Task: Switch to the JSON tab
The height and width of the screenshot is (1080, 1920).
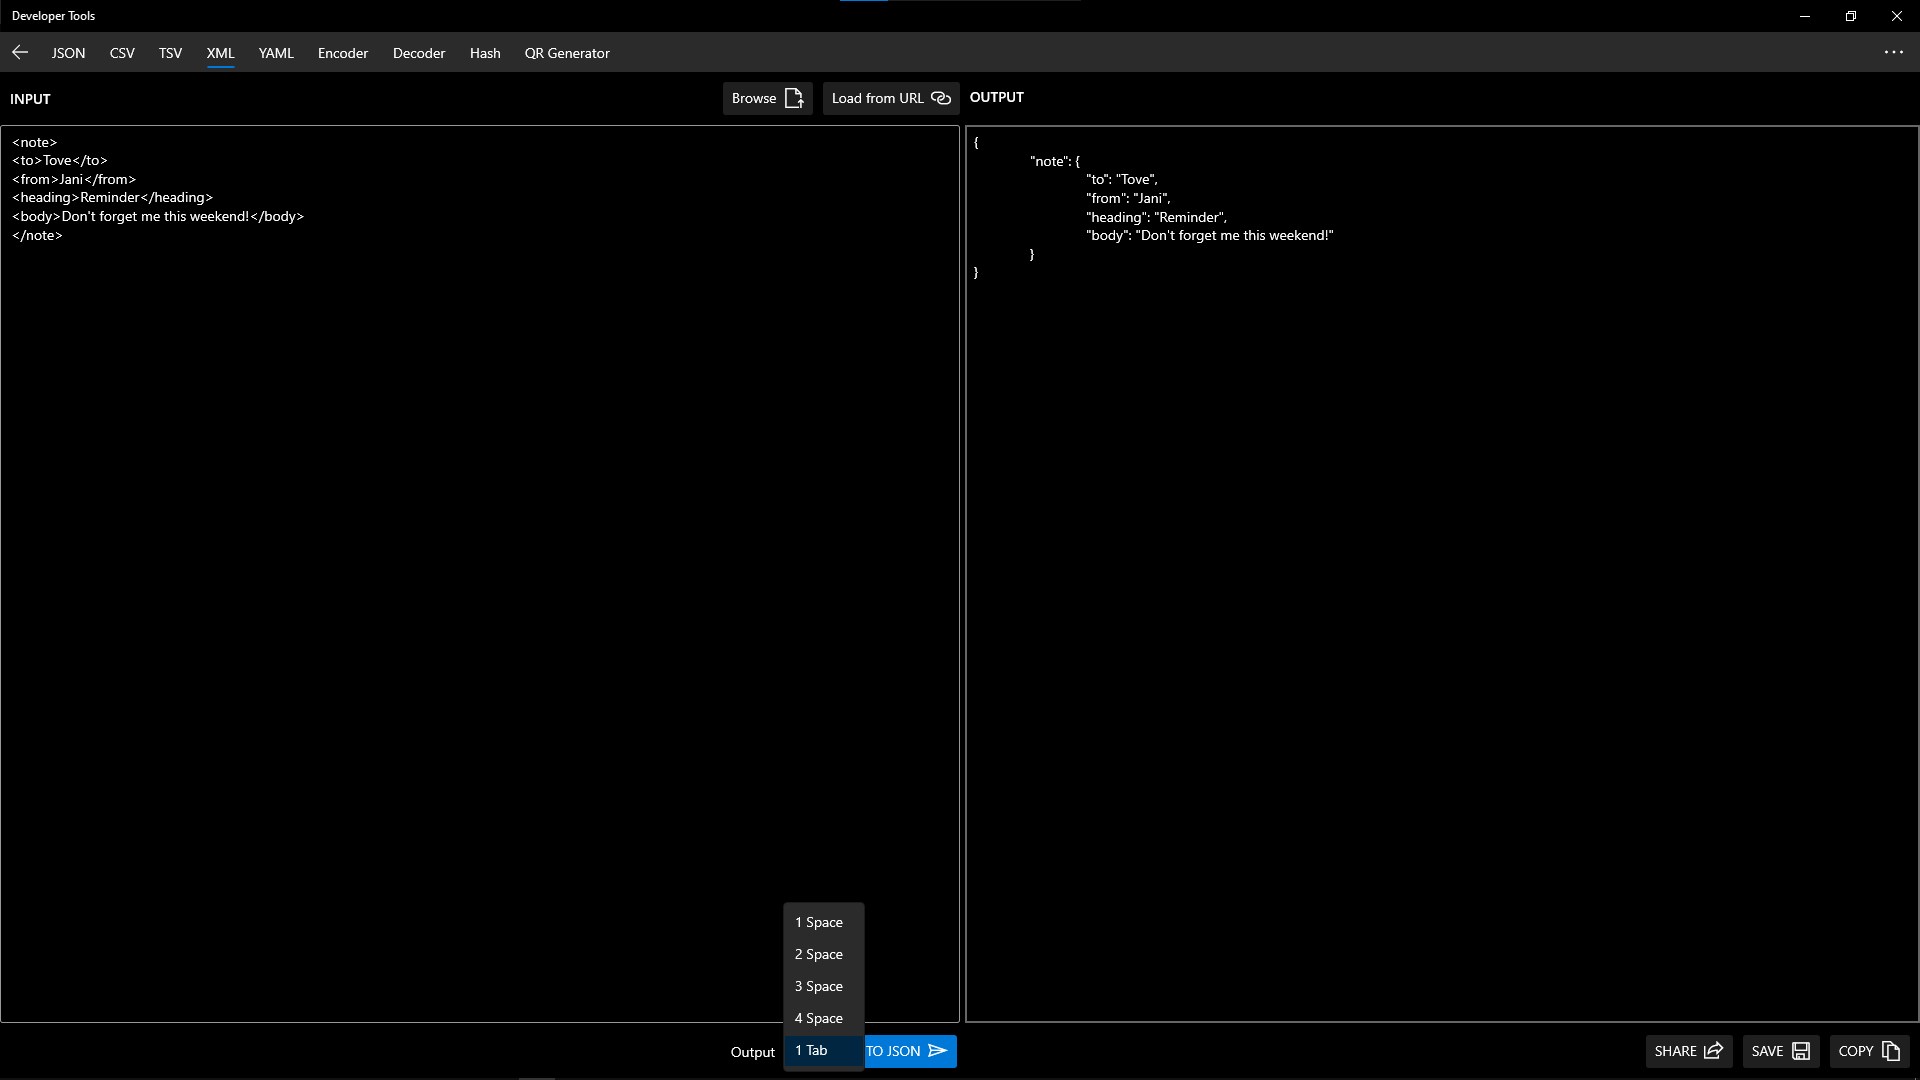Action: tap(68, 53)
